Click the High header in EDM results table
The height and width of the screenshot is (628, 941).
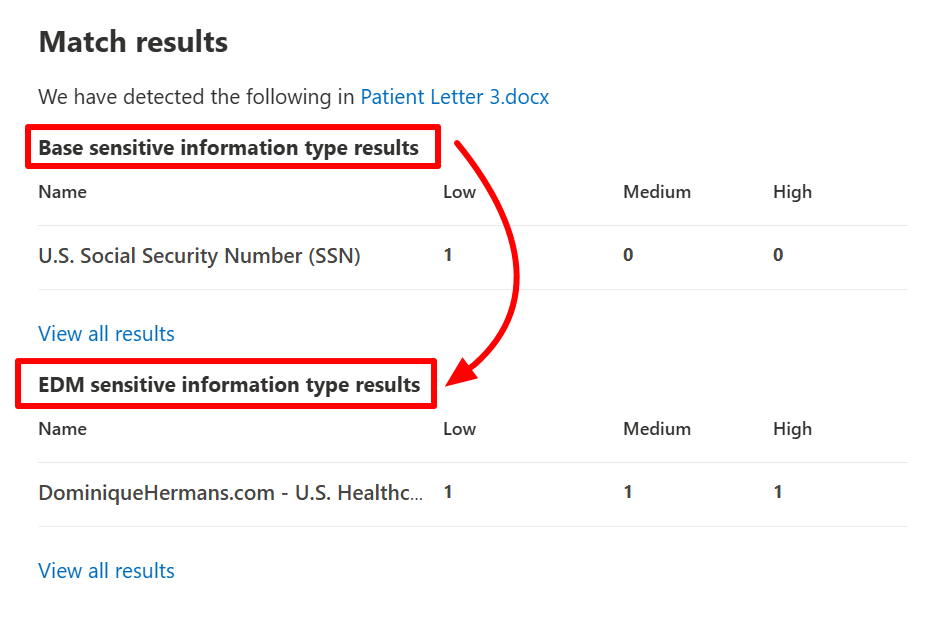792,429
